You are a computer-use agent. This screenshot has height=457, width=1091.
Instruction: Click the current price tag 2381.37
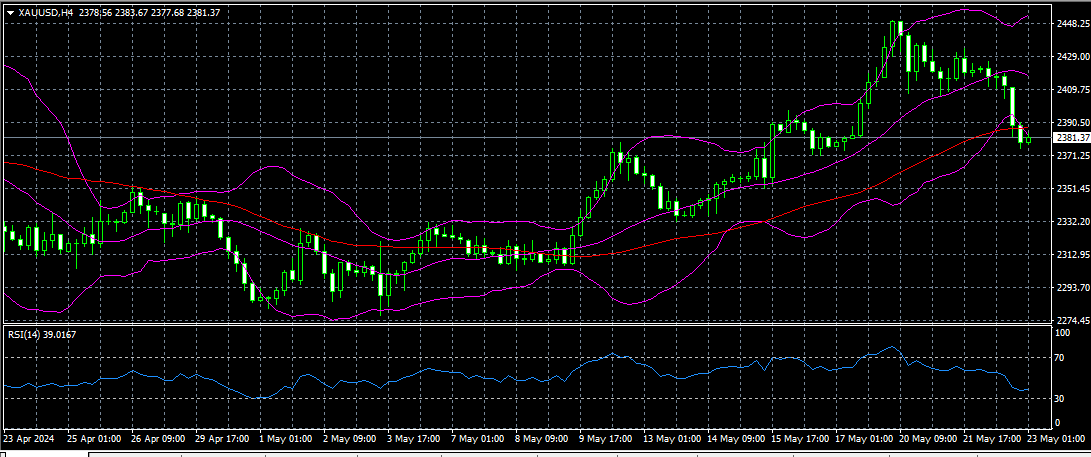[1072, 138]
